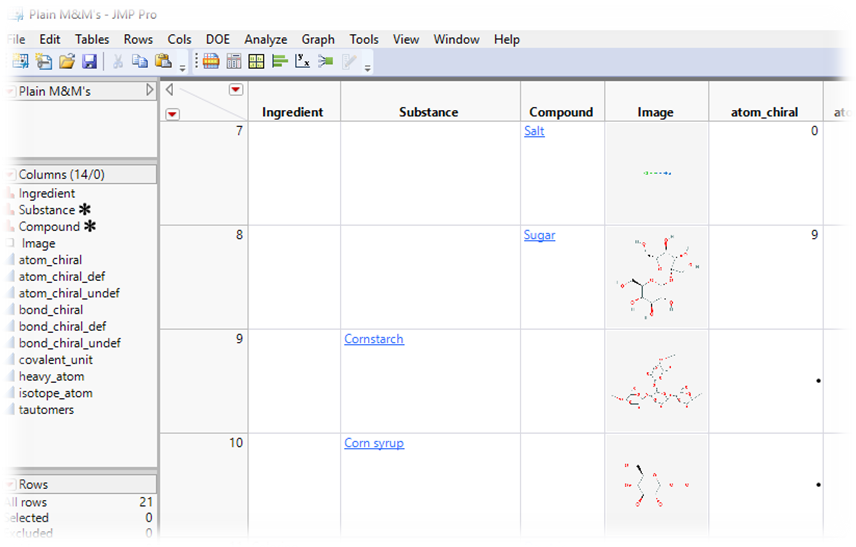Viewport: 856px width, 547px height.
Task: Select the Substance column header
Action: pyautogui.click(x=430, y=102)
